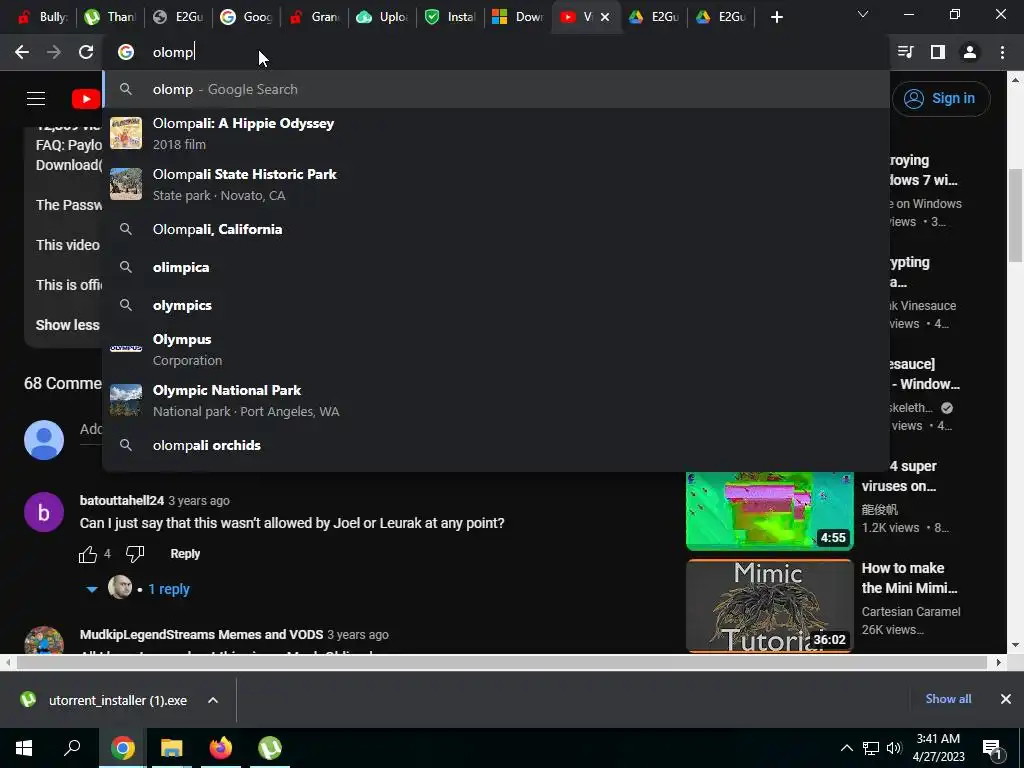Open the media control icon in toolbar
This screenshot has width=1024, height=768.
click(x=906, y=52)
